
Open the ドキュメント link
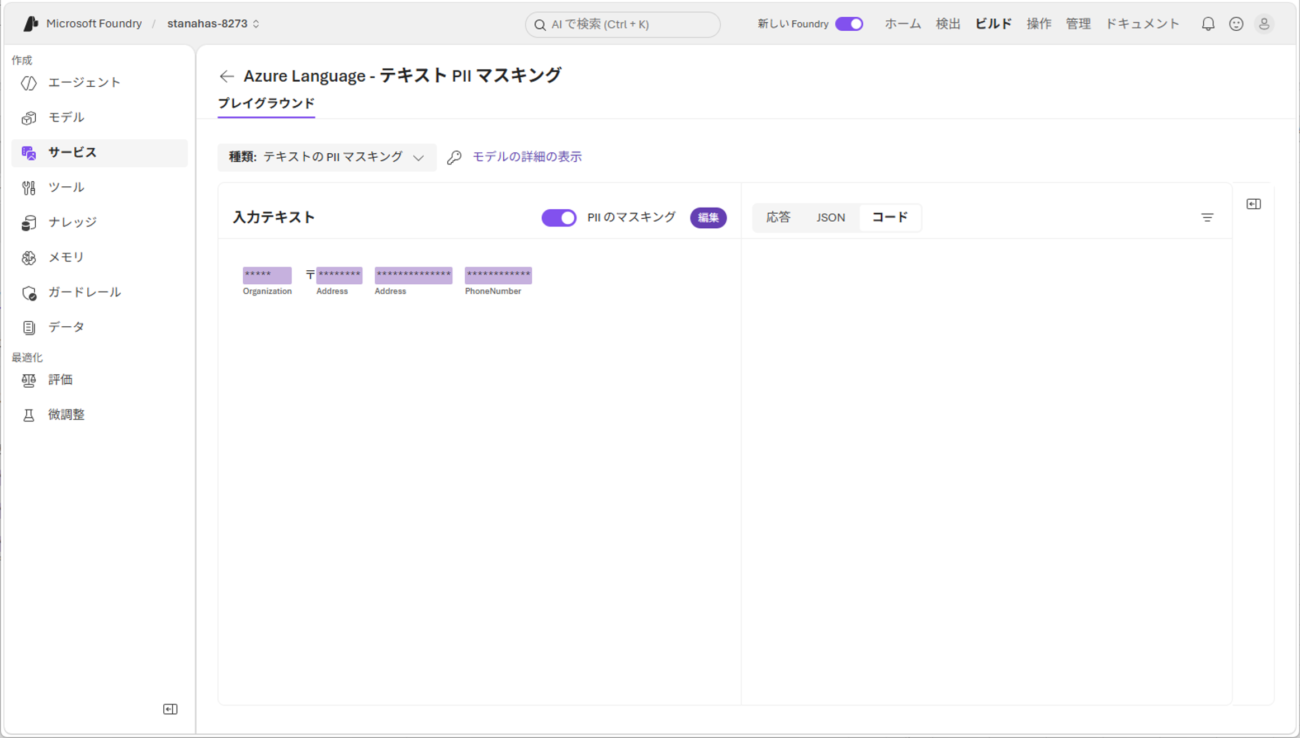point(1142,24)
